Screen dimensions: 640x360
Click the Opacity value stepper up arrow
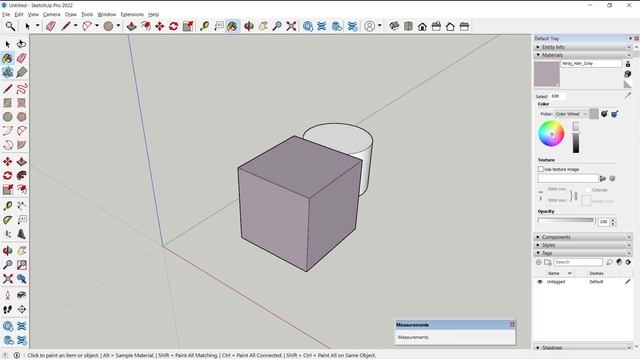click(x=613, y=220)
